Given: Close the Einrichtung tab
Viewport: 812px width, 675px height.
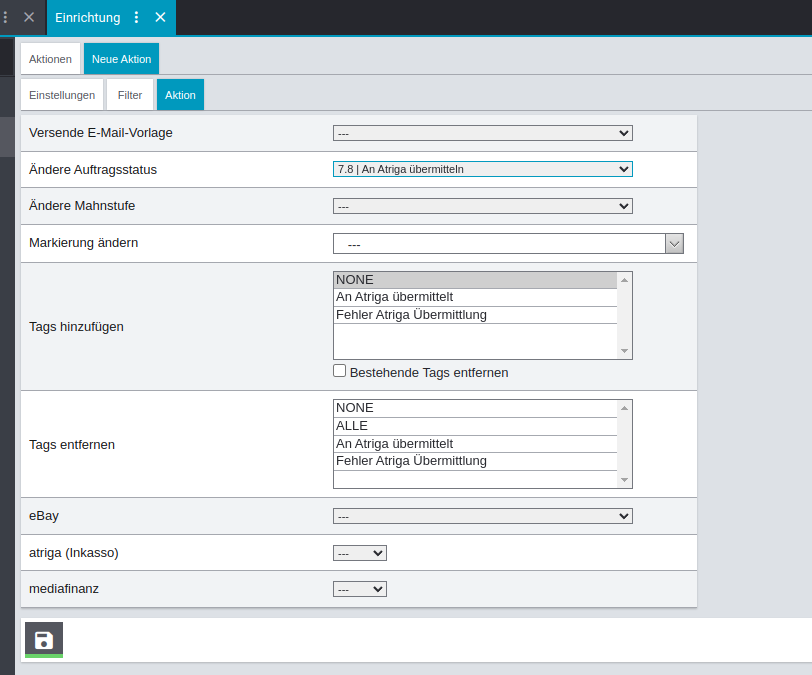Looking at the screenshot, I should pyautogui.click(x=161, y=18).
